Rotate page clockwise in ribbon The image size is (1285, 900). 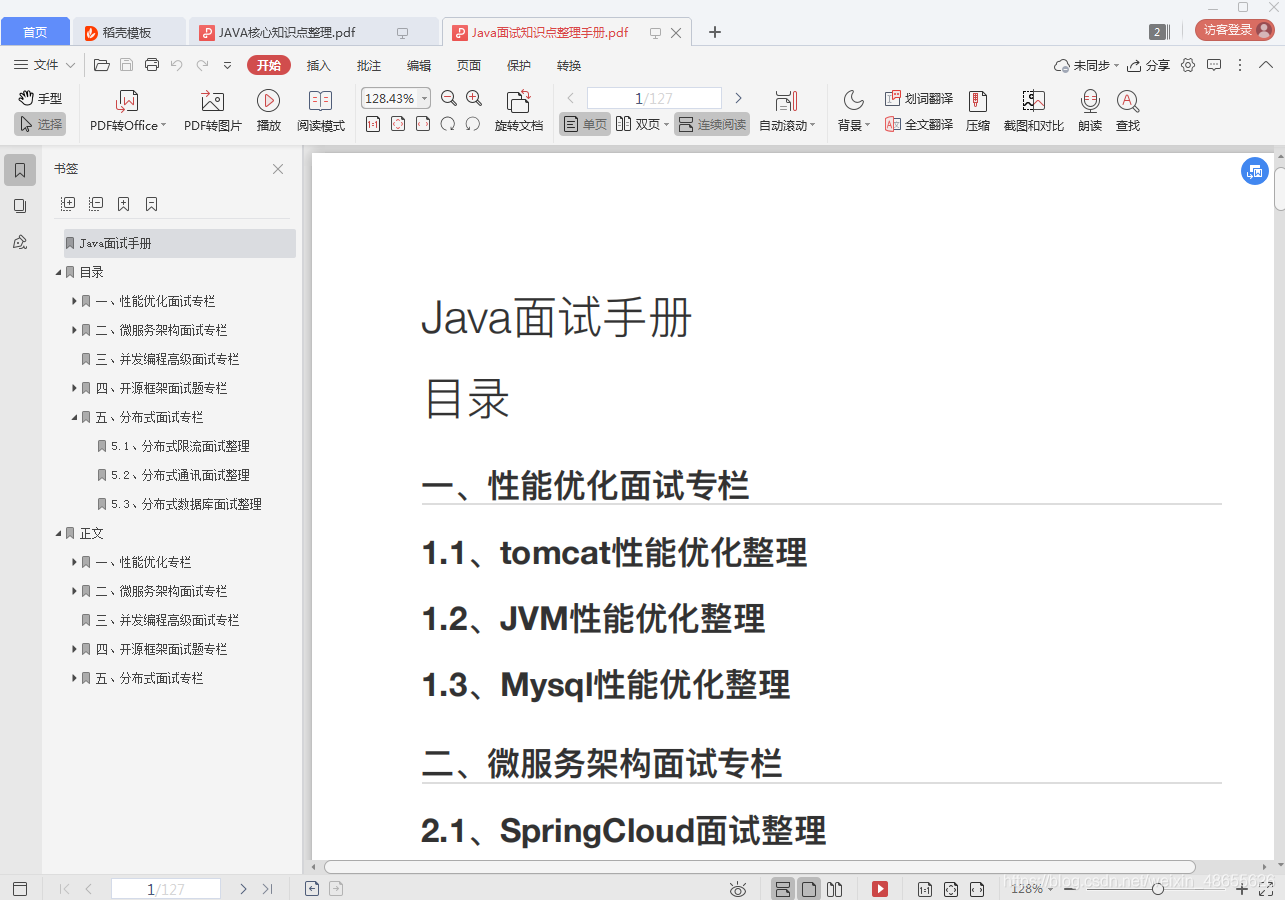point(448,124)
